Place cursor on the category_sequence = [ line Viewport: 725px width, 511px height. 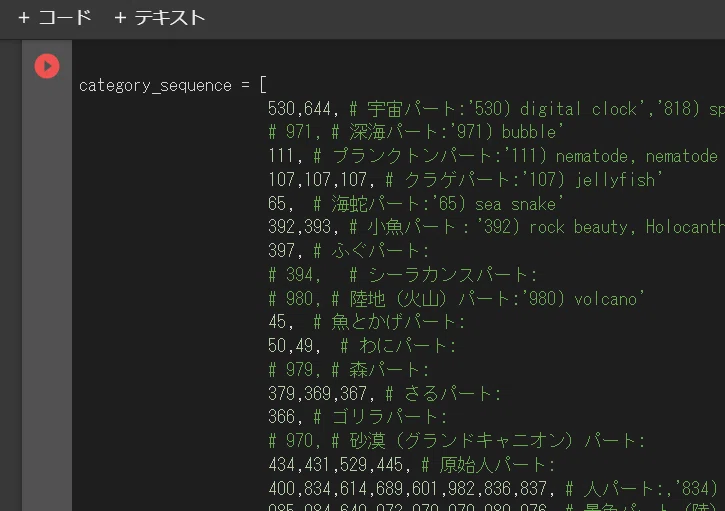click(x=172, y=86)
